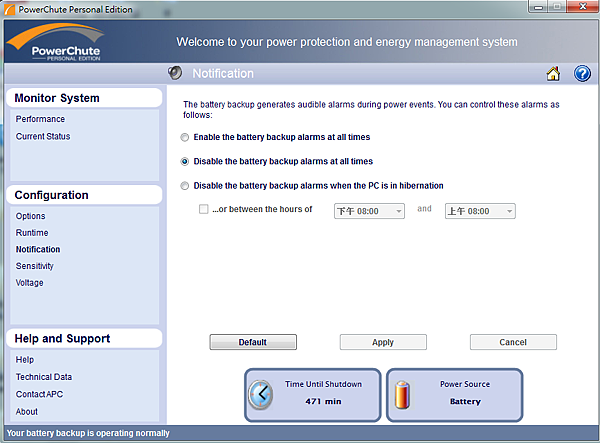Click the Help and Support section header

click(x=84, y=339)
